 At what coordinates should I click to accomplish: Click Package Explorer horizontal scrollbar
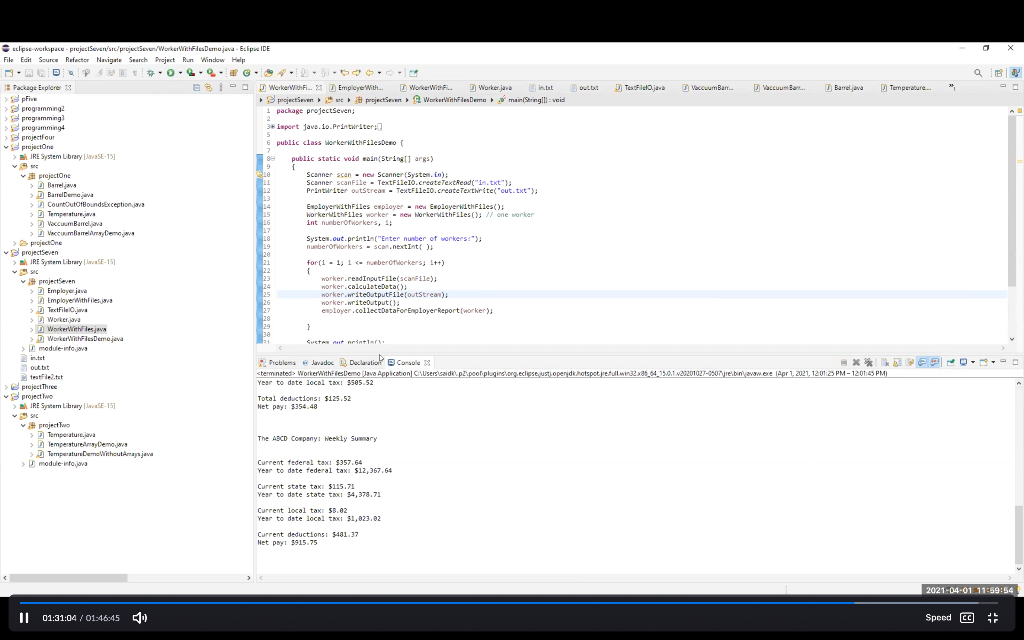[69, 577]
